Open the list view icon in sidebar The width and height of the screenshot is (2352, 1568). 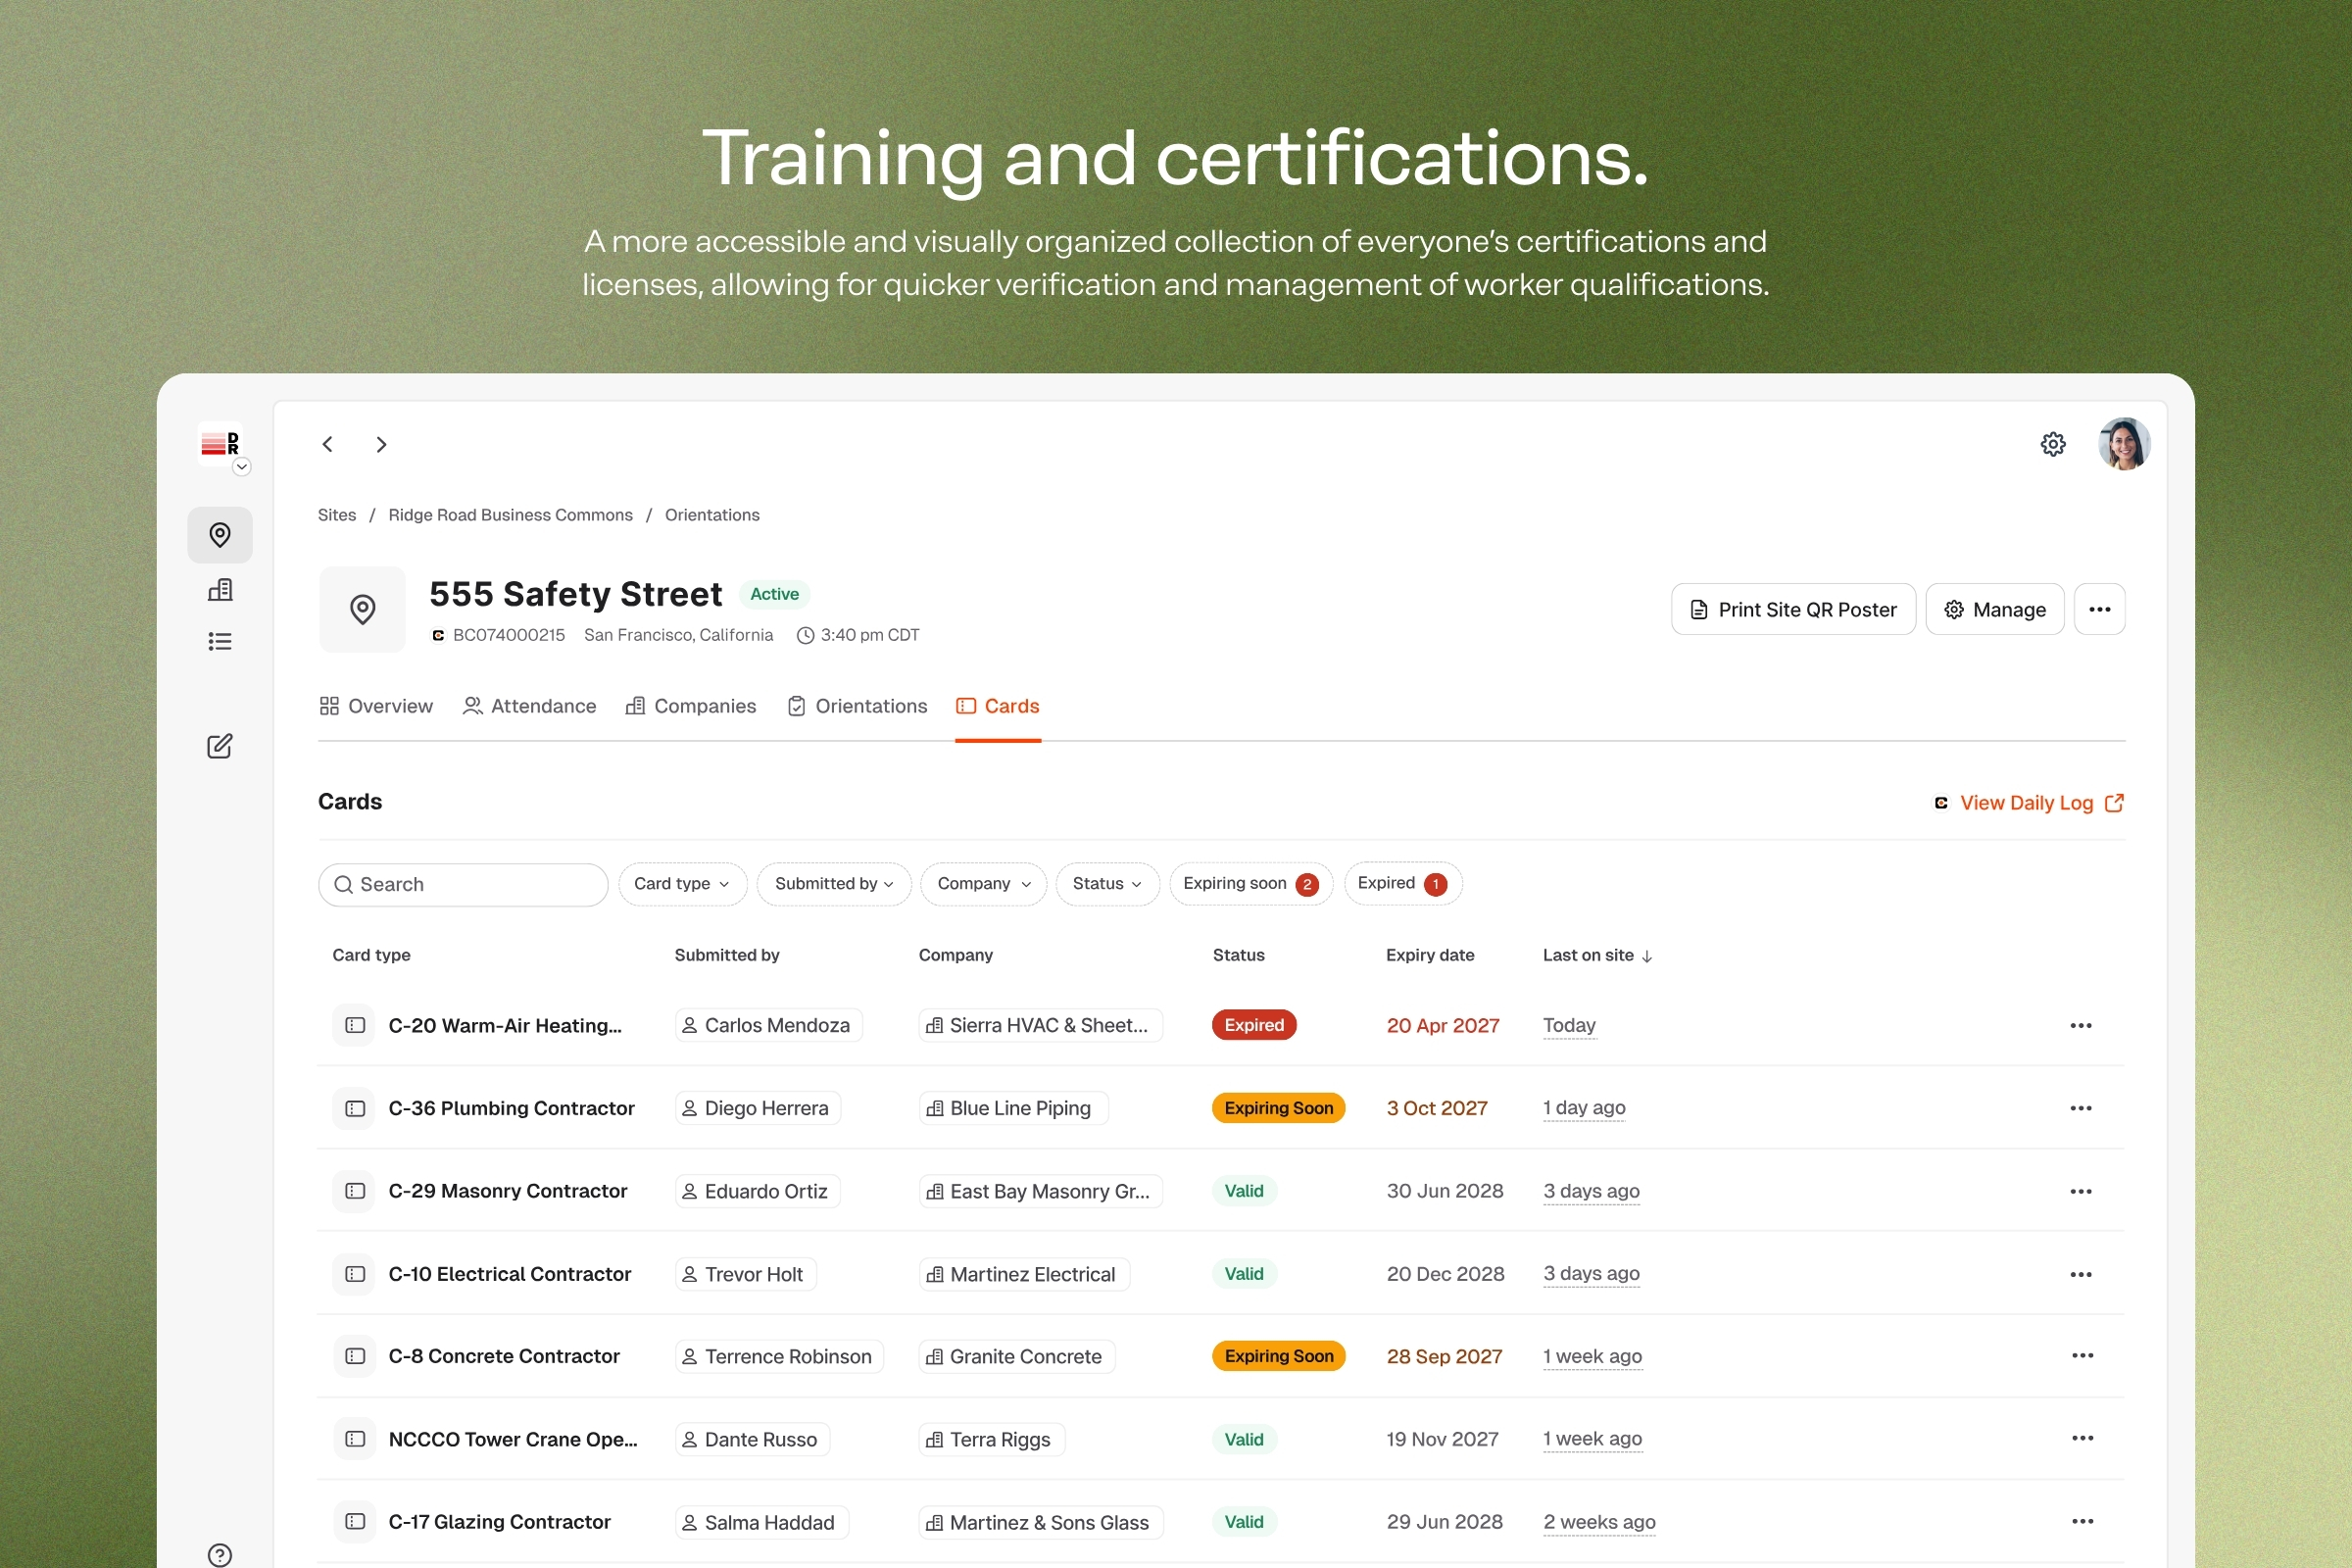point(220,641)
